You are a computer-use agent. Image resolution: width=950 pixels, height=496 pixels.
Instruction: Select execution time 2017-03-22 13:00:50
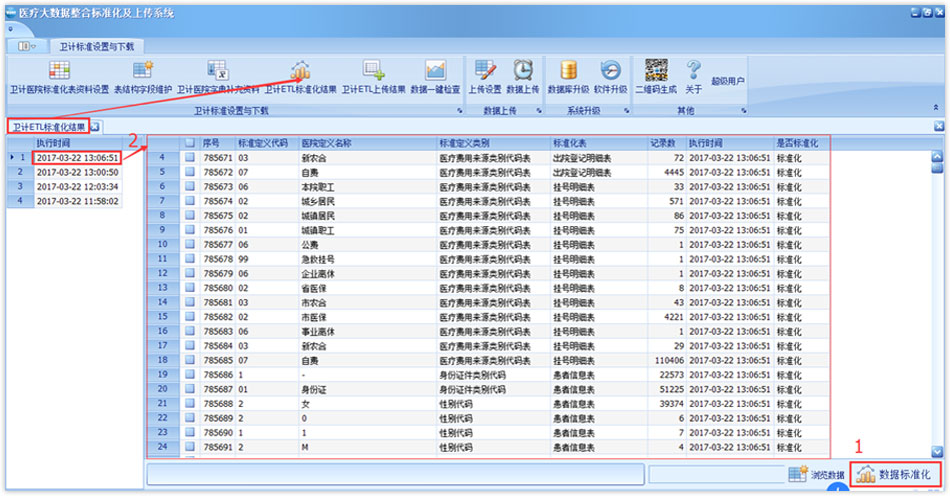click(77, 173)
